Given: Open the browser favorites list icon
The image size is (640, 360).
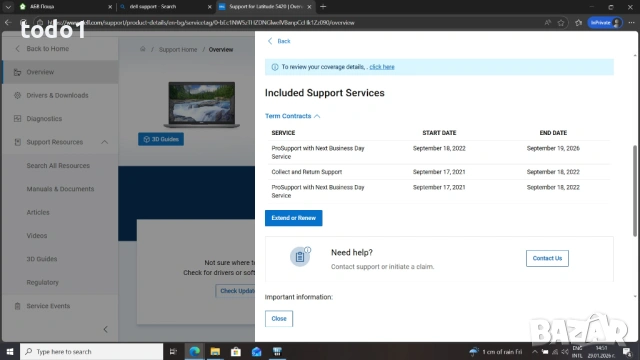Looking at the screenshot, I should 578,23.
